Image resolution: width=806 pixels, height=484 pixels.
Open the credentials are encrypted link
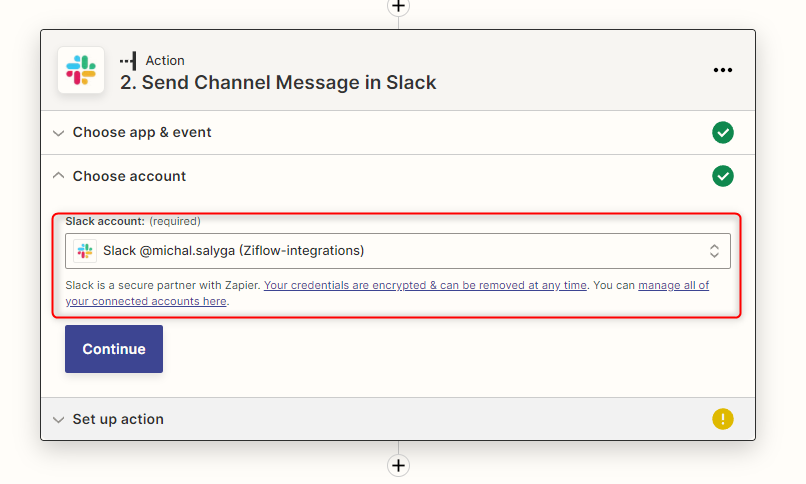tap(425, 285)
